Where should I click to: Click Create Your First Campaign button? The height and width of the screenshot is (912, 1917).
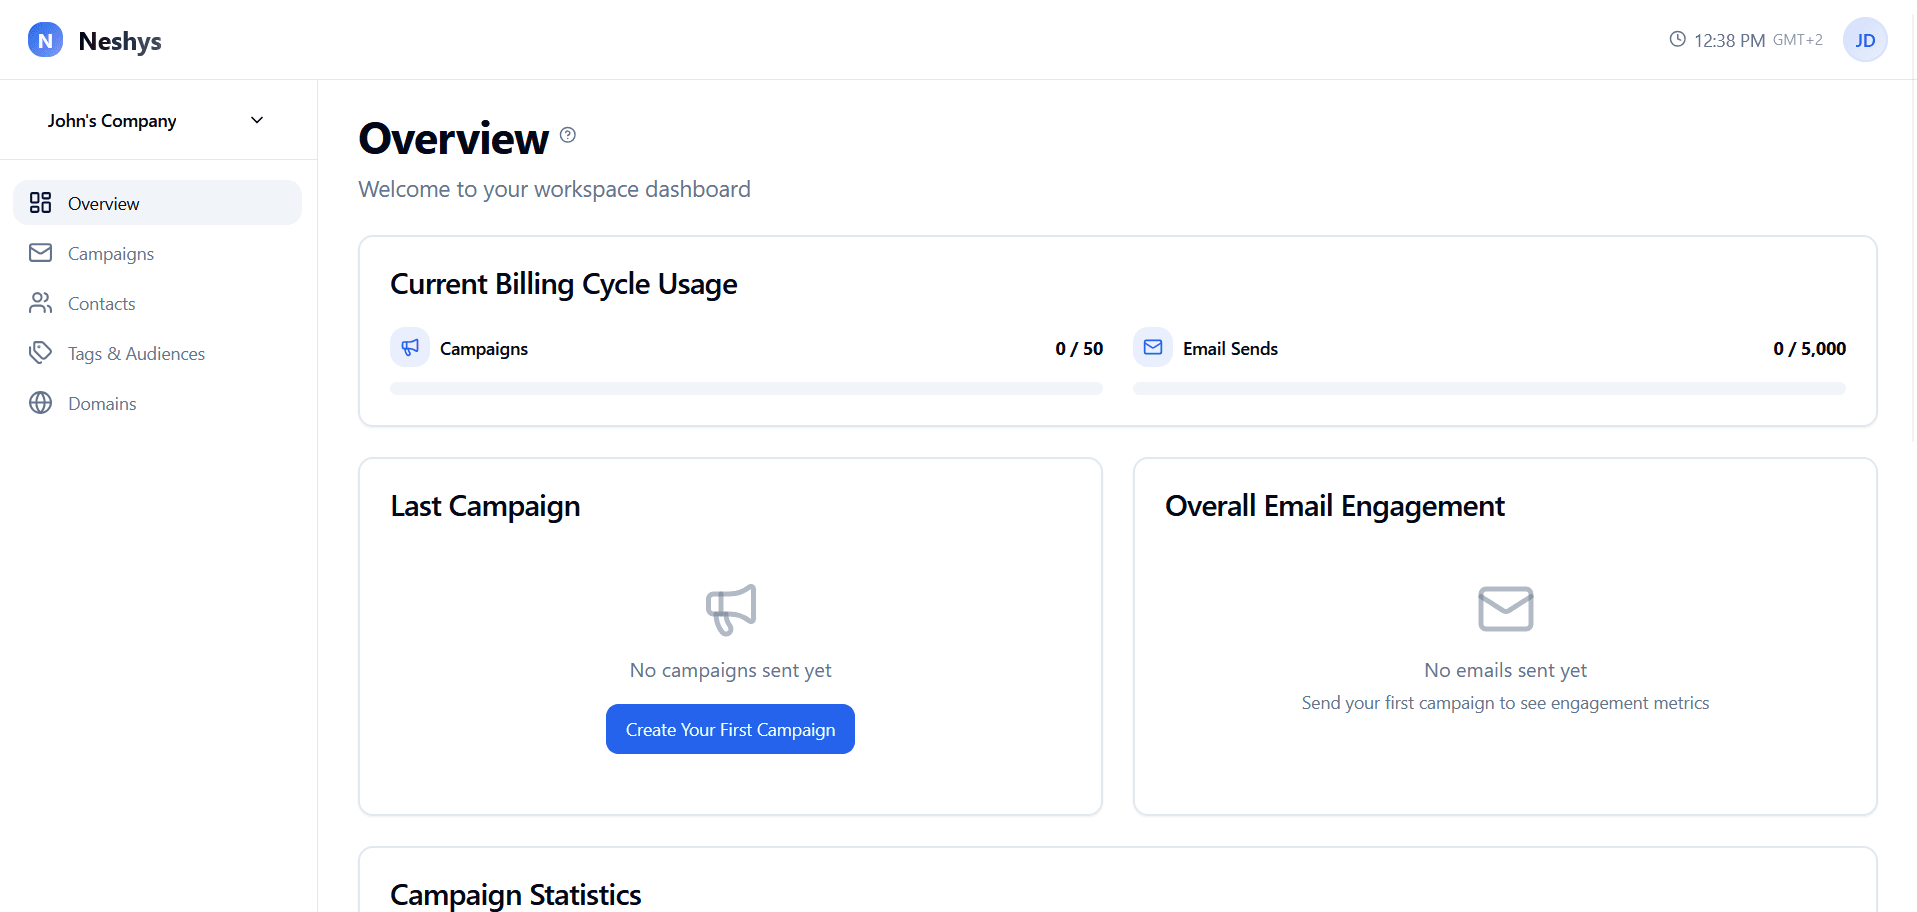tap(729, 729)
